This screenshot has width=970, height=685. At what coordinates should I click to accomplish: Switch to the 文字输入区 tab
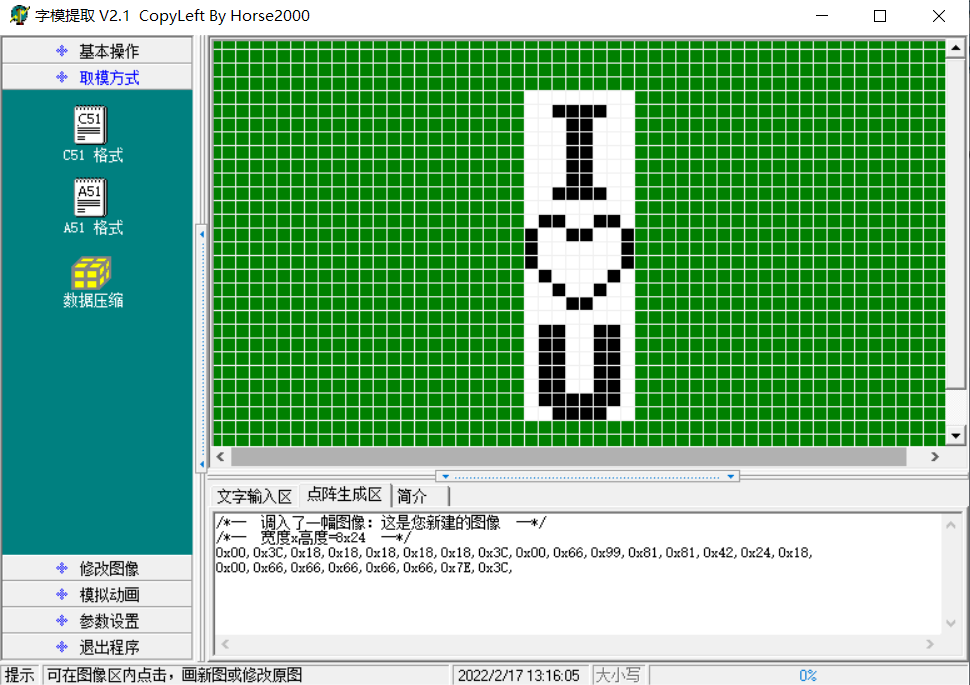point(254,496)
